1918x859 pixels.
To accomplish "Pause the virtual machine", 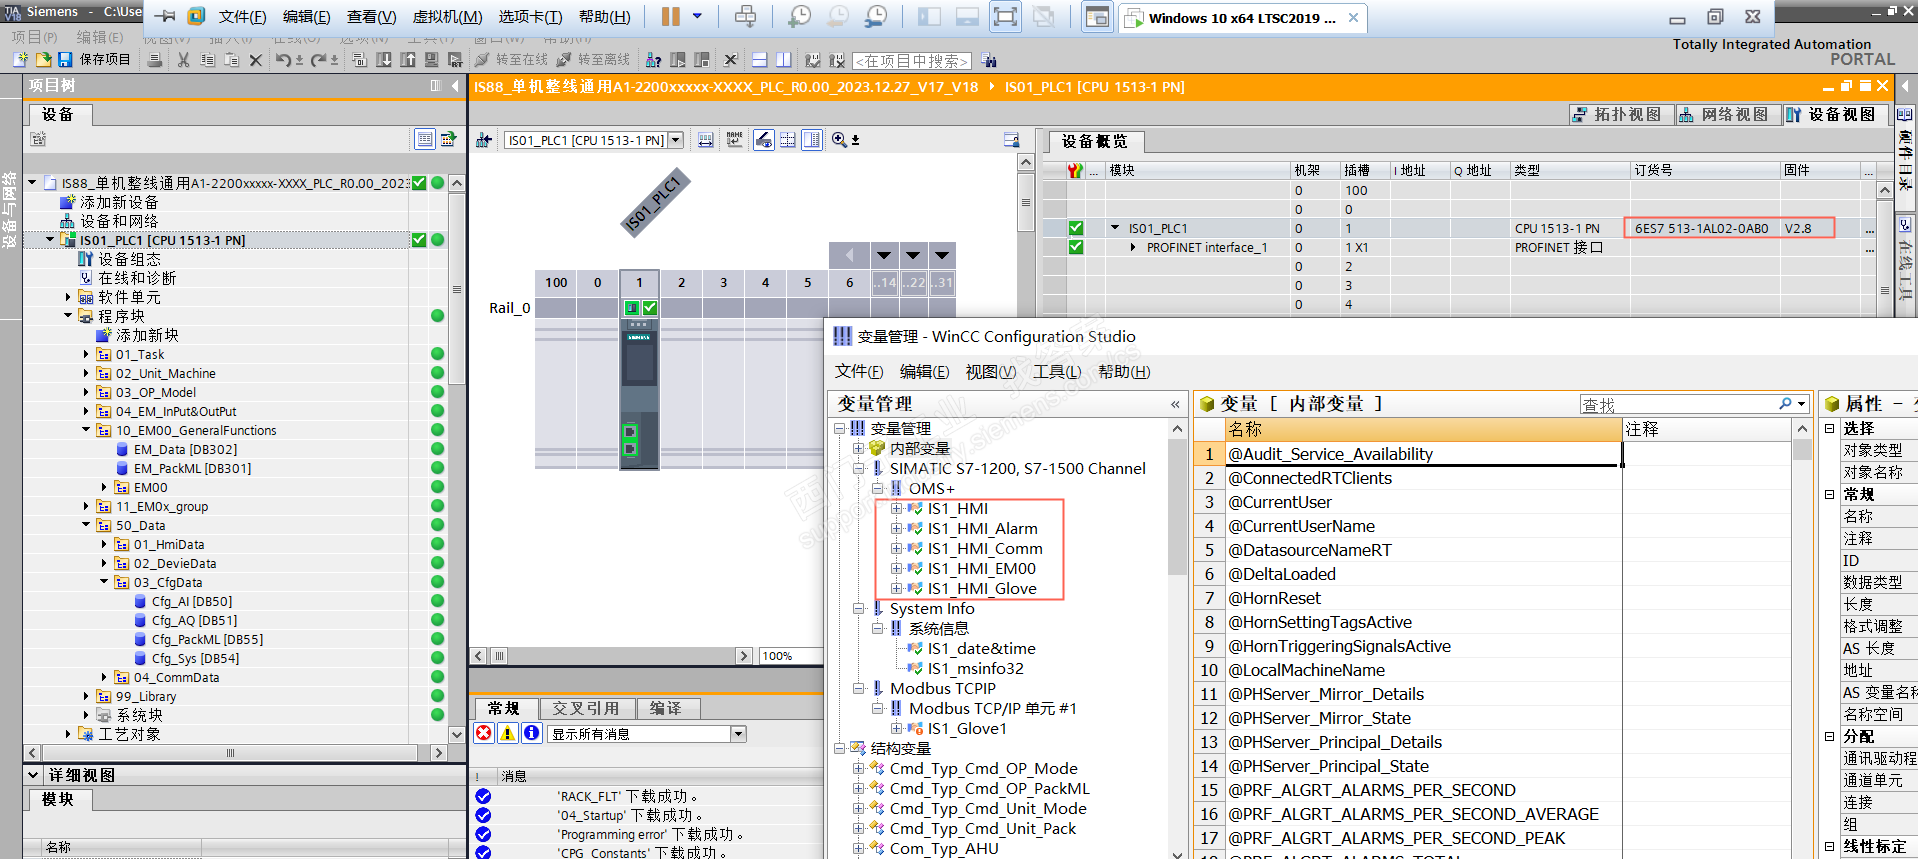I will point(670,16).
